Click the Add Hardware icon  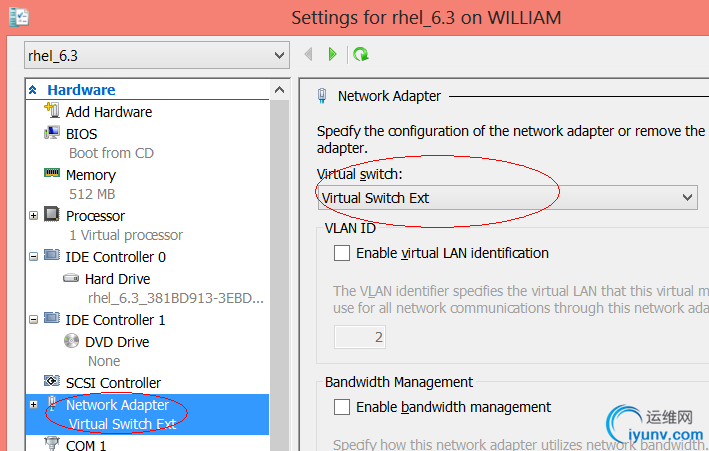(x=53, y=111)
